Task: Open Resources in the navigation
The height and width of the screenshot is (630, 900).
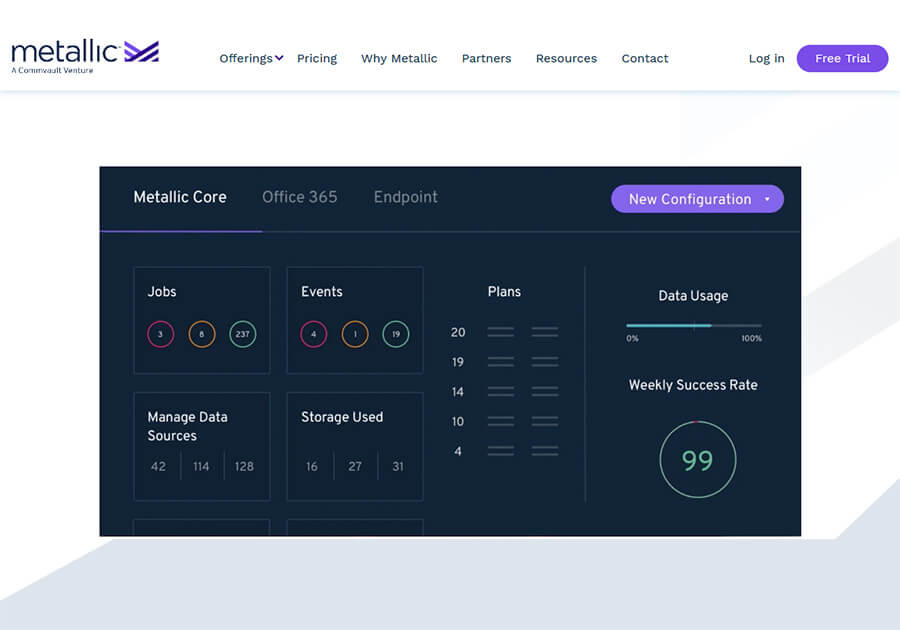Action: pyautogui.click(x=566, y=58)
